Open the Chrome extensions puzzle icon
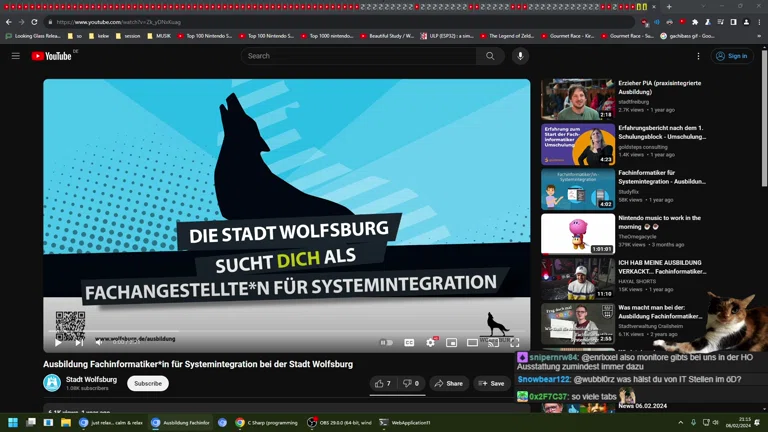 [x=695, y=22]
